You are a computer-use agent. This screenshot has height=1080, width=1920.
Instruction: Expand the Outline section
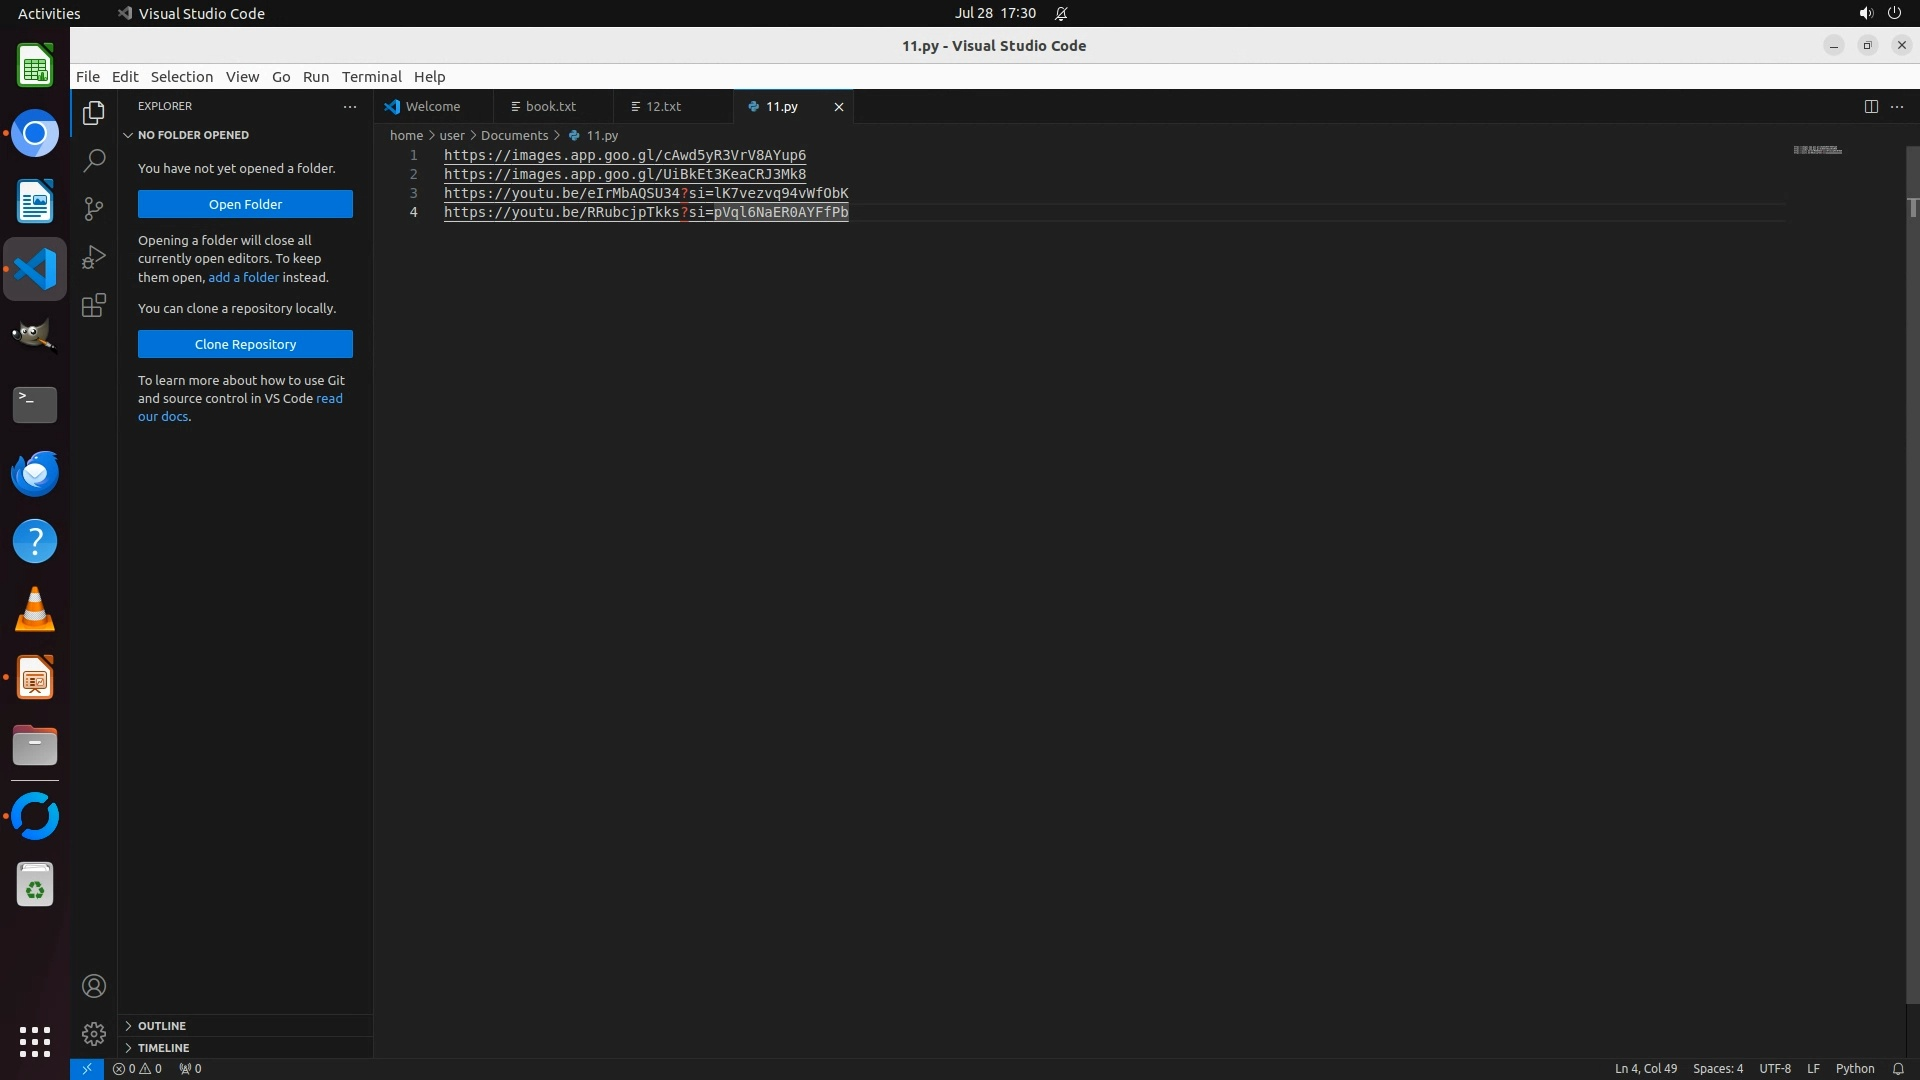[162, 1026]
